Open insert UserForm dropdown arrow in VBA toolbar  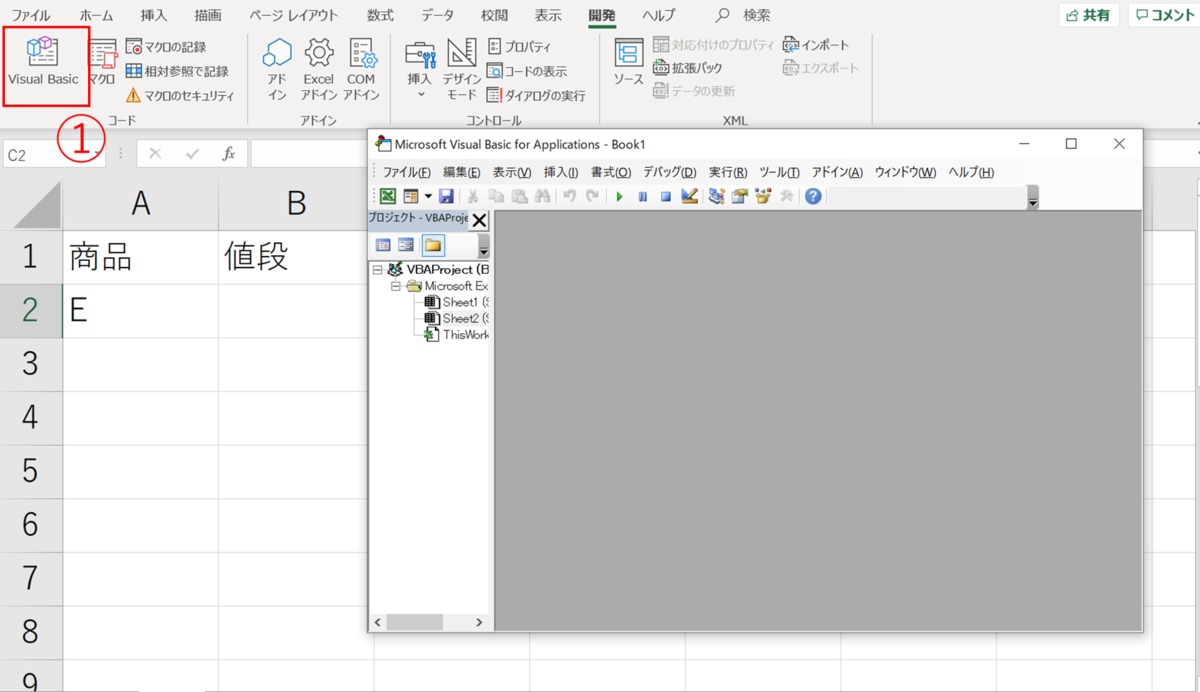428,196
